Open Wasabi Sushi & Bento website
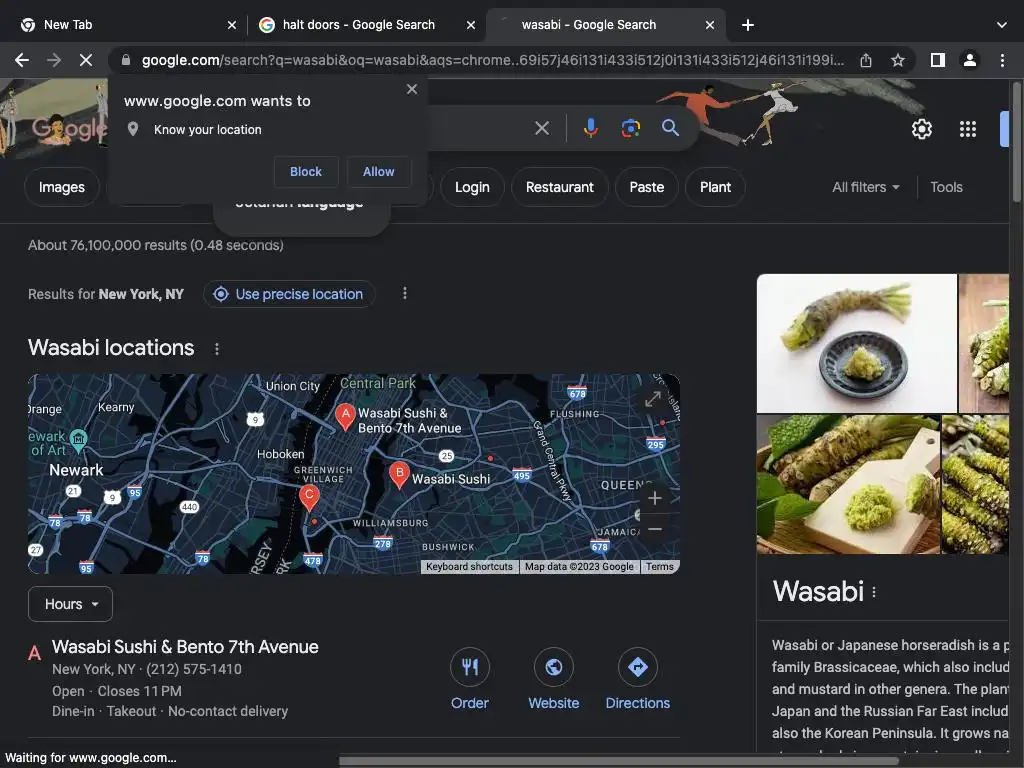The image size is (1024, 768). point(553,679)
